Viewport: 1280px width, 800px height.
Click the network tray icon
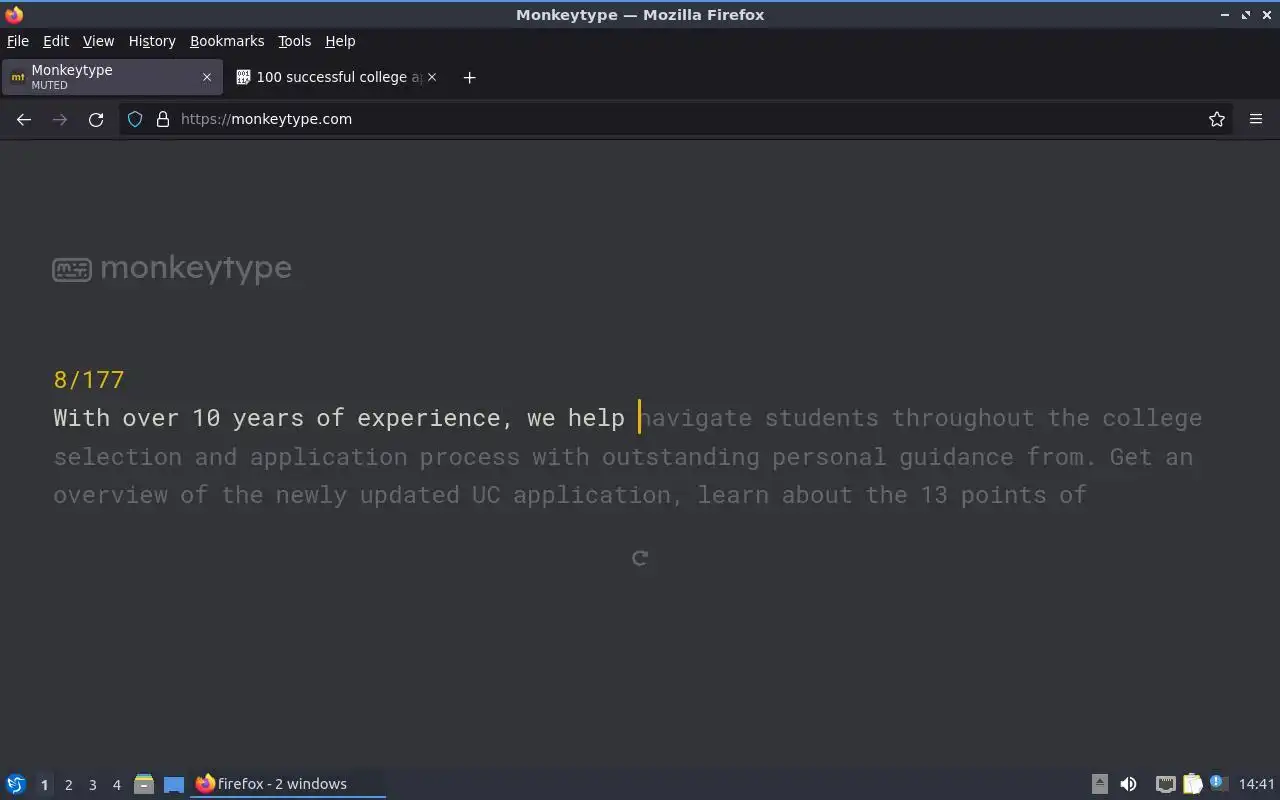[1165, 784]
